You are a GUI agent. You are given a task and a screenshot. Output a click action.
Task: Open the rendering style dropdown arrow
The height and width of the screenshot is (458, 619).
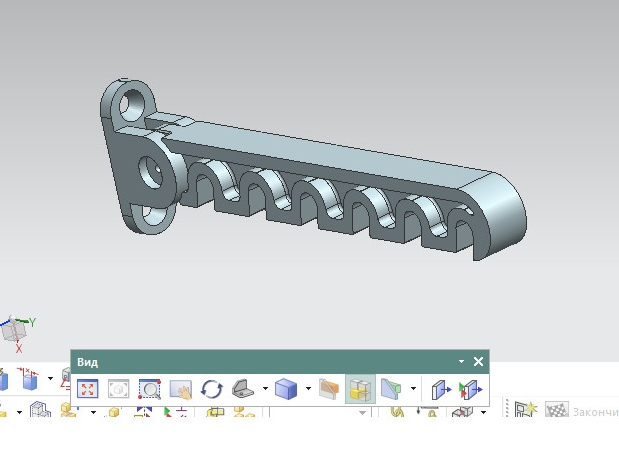coord(308,389)
